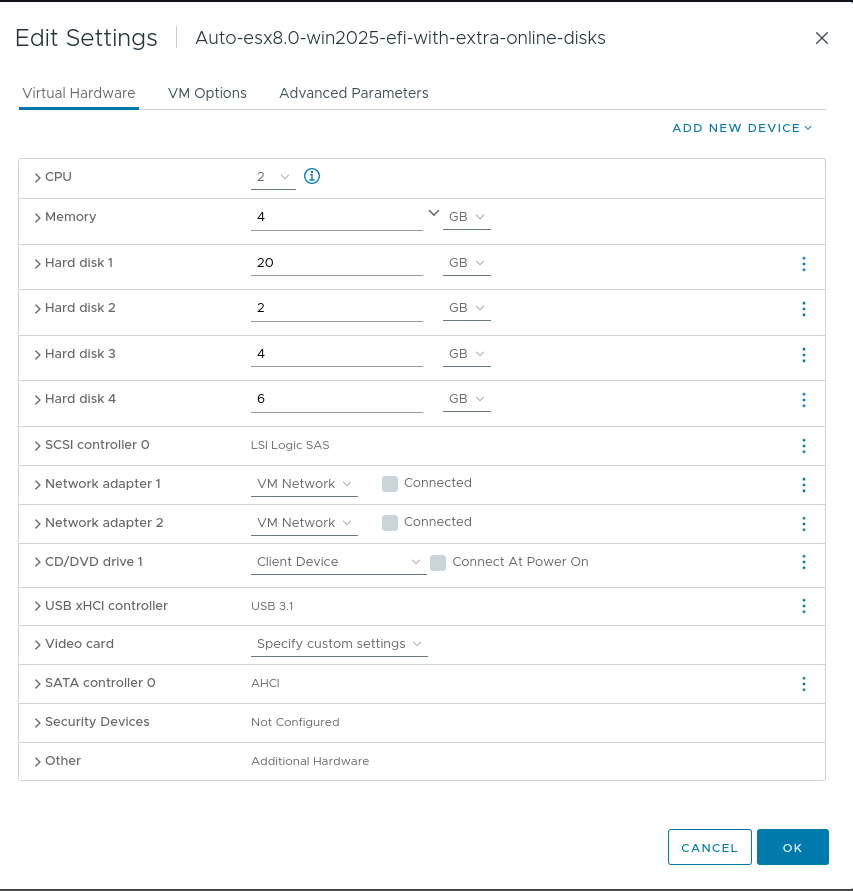Open the Video card settings dropdown

click(339, 644)
